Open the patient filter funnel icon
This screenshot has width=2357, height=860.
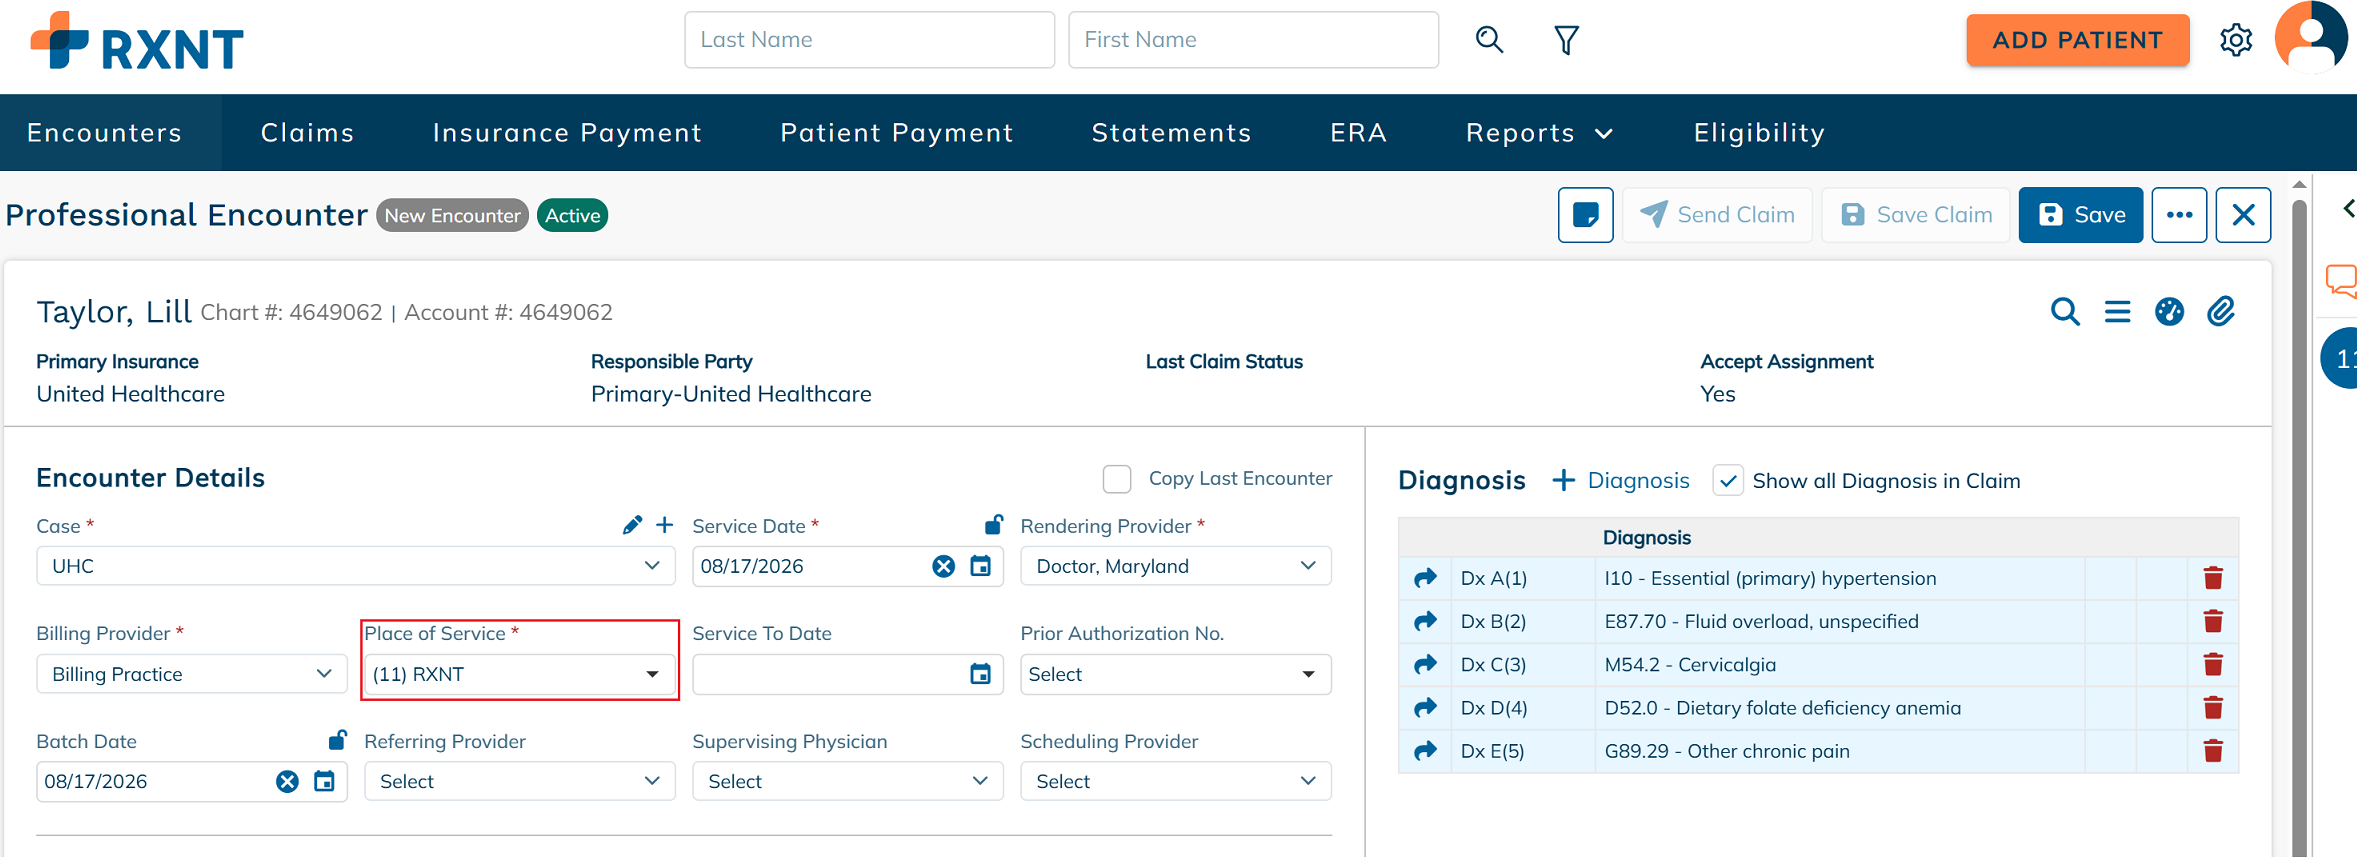1566,40
